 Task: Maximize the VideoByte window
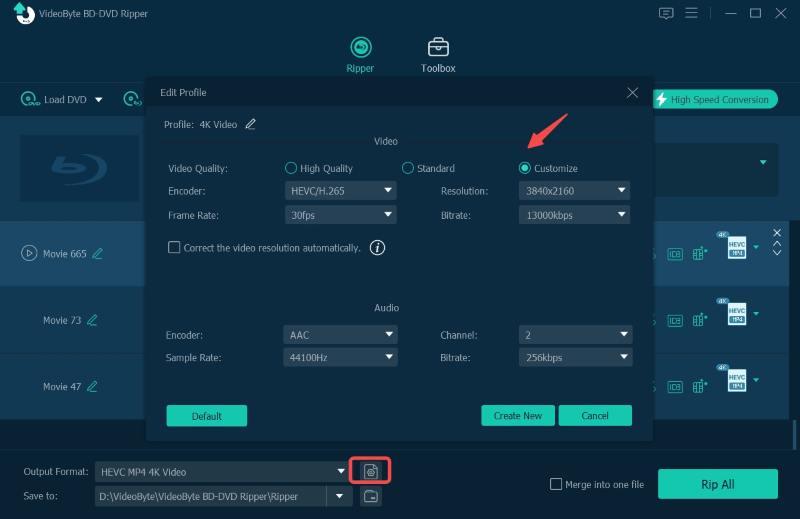756,13
